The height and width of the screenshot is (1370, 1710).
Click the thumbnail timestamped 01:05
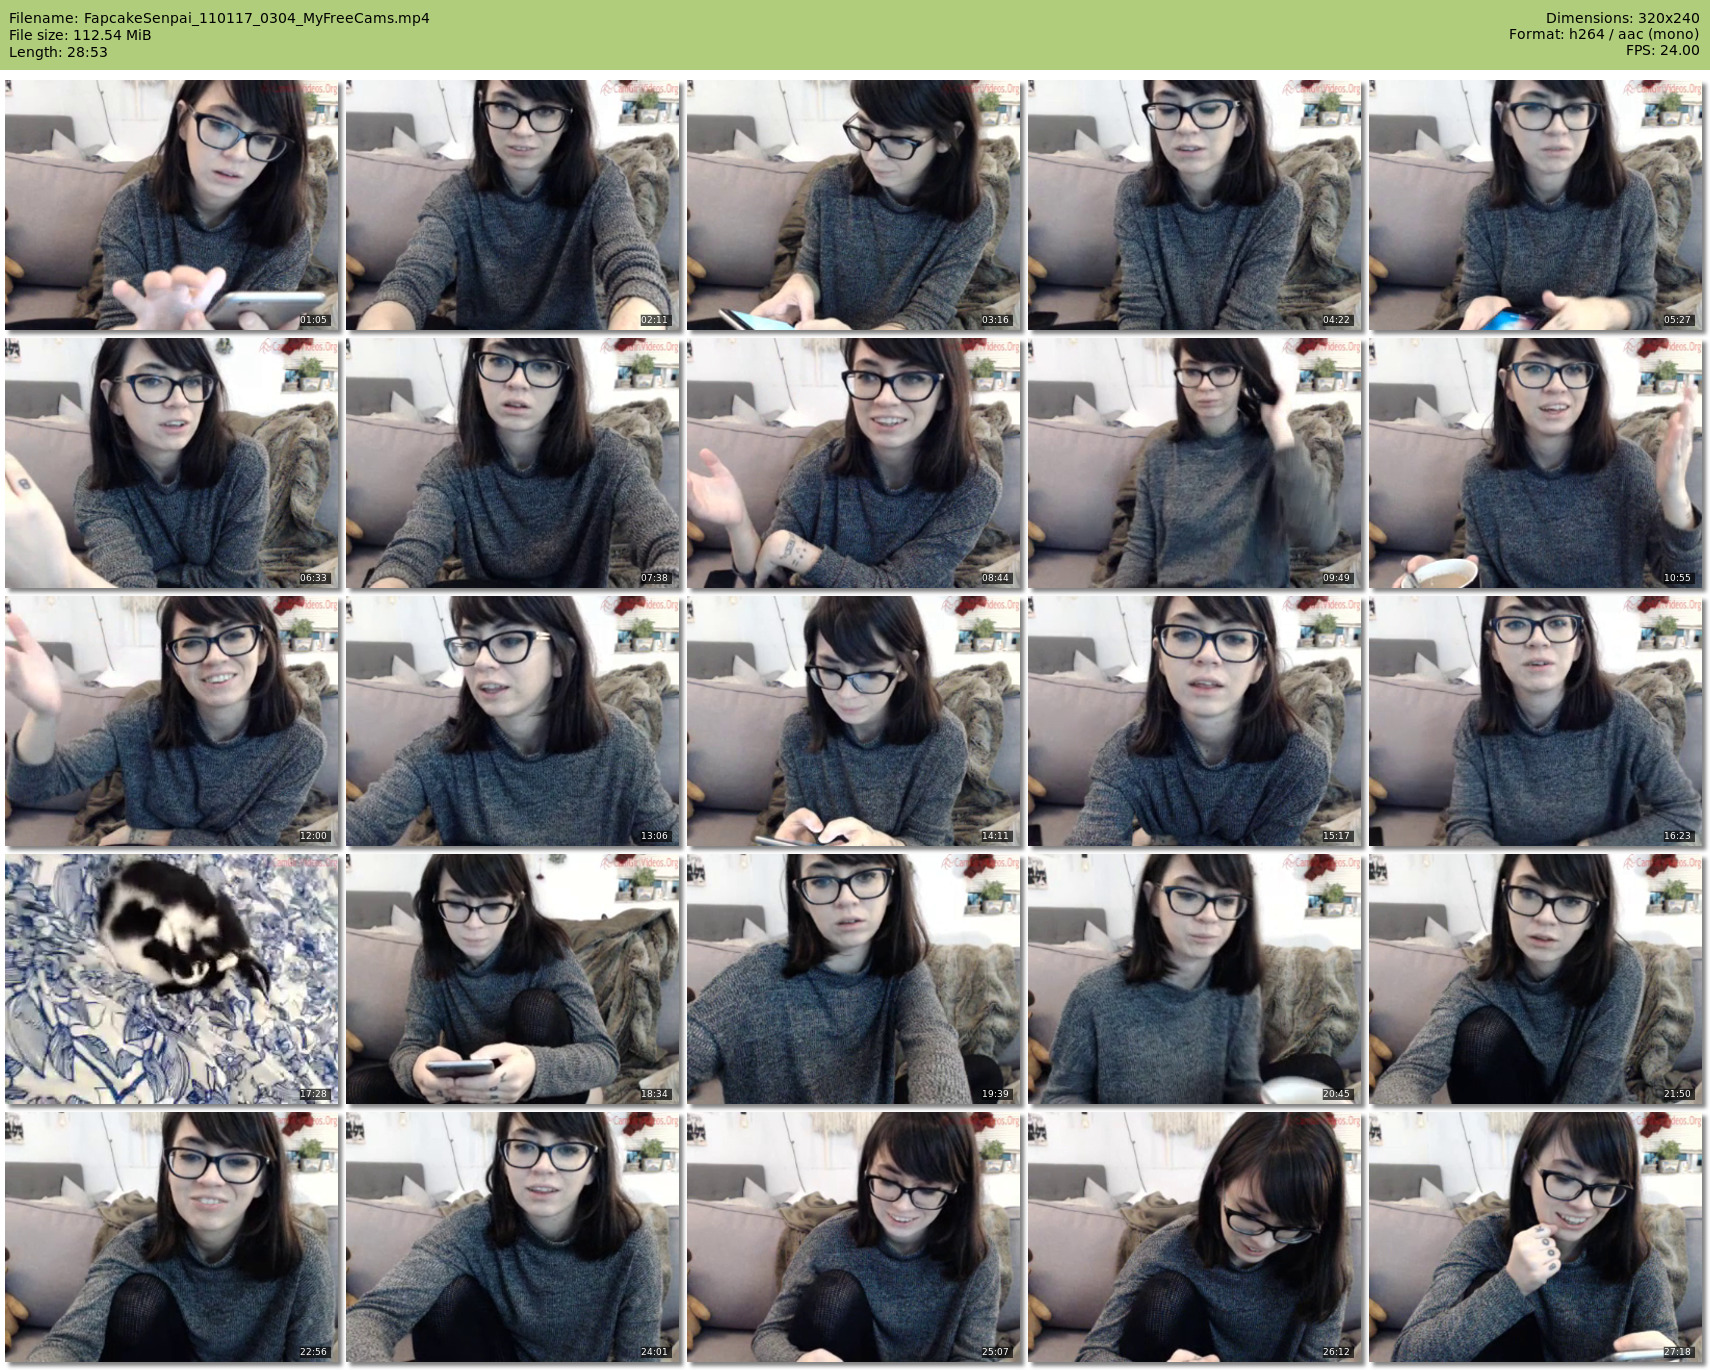coord(172,205)
